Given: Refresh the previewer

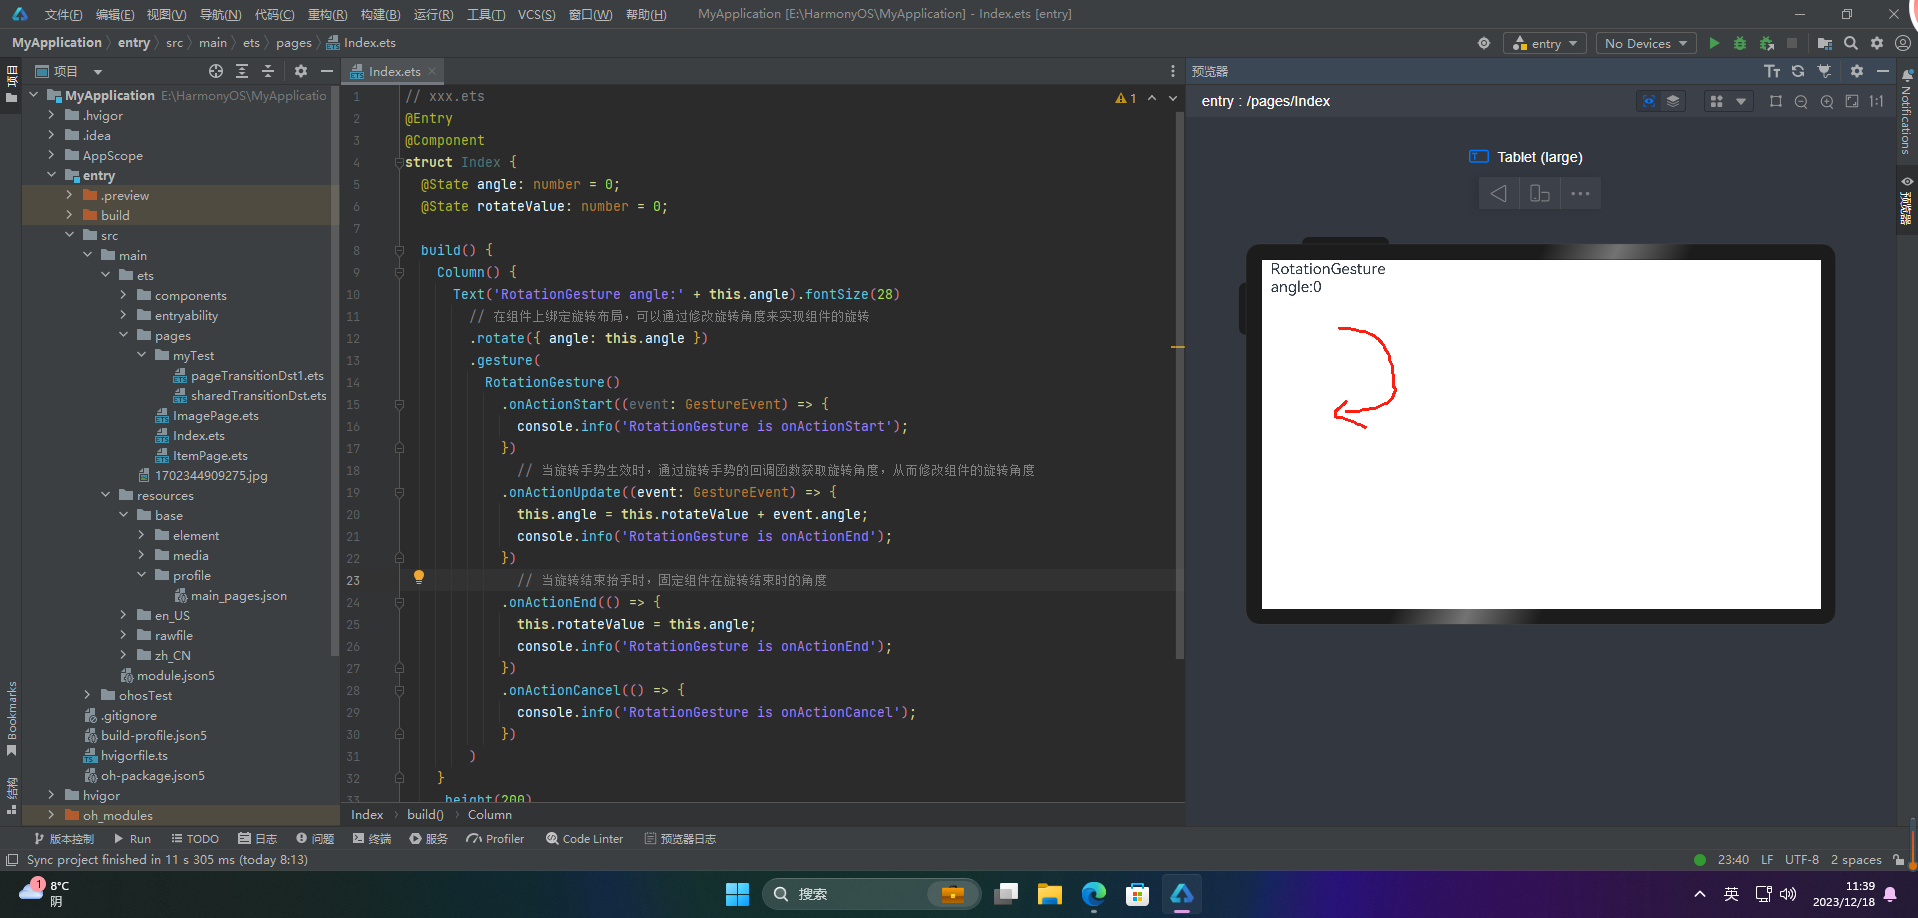Looking at the screenshot, I should tap(1798, 71).
